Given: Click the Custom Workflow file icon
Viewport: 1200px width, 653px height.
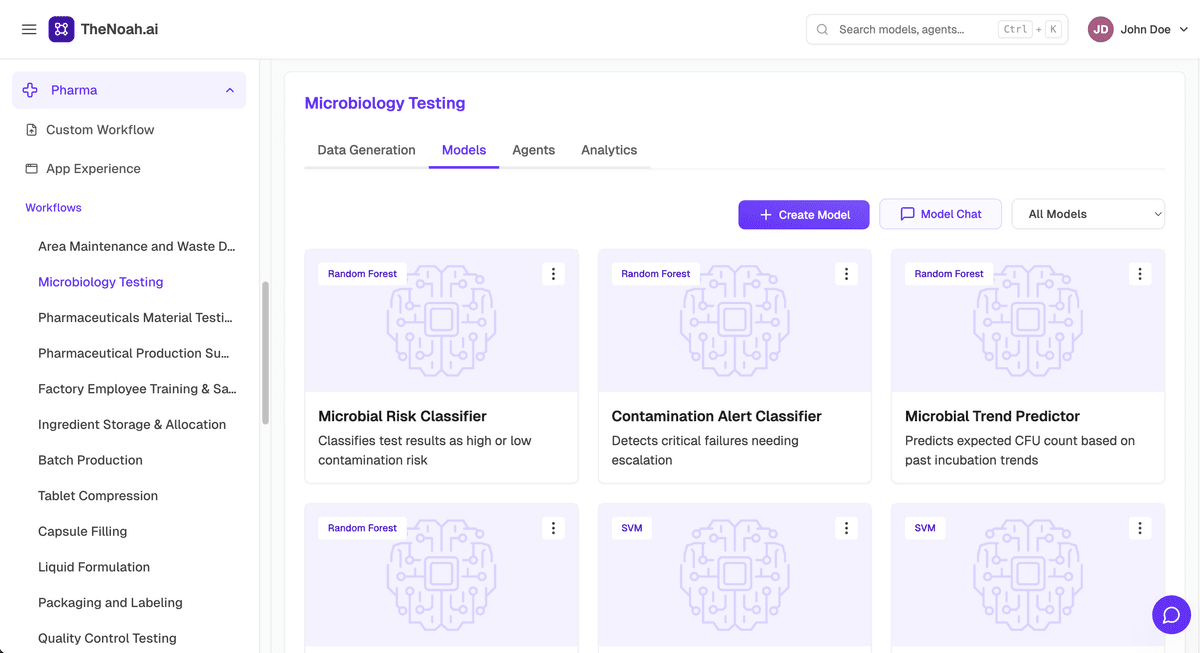Looking at the screenshot, I should tap(32, 130).
